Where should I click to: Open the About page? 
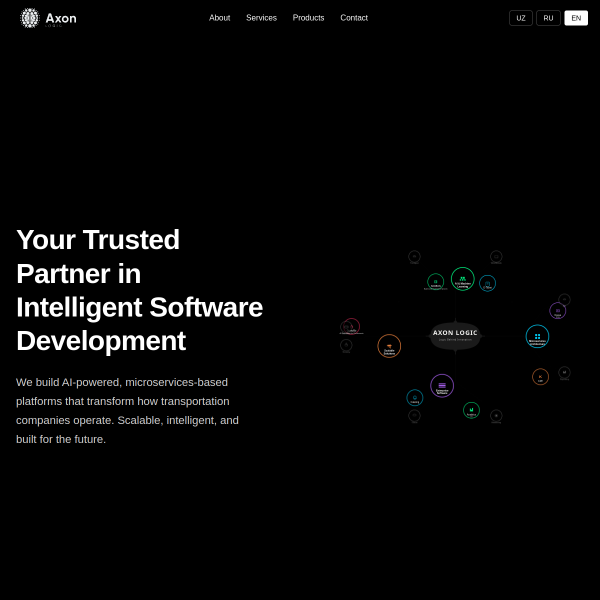(x=219, y=18)
